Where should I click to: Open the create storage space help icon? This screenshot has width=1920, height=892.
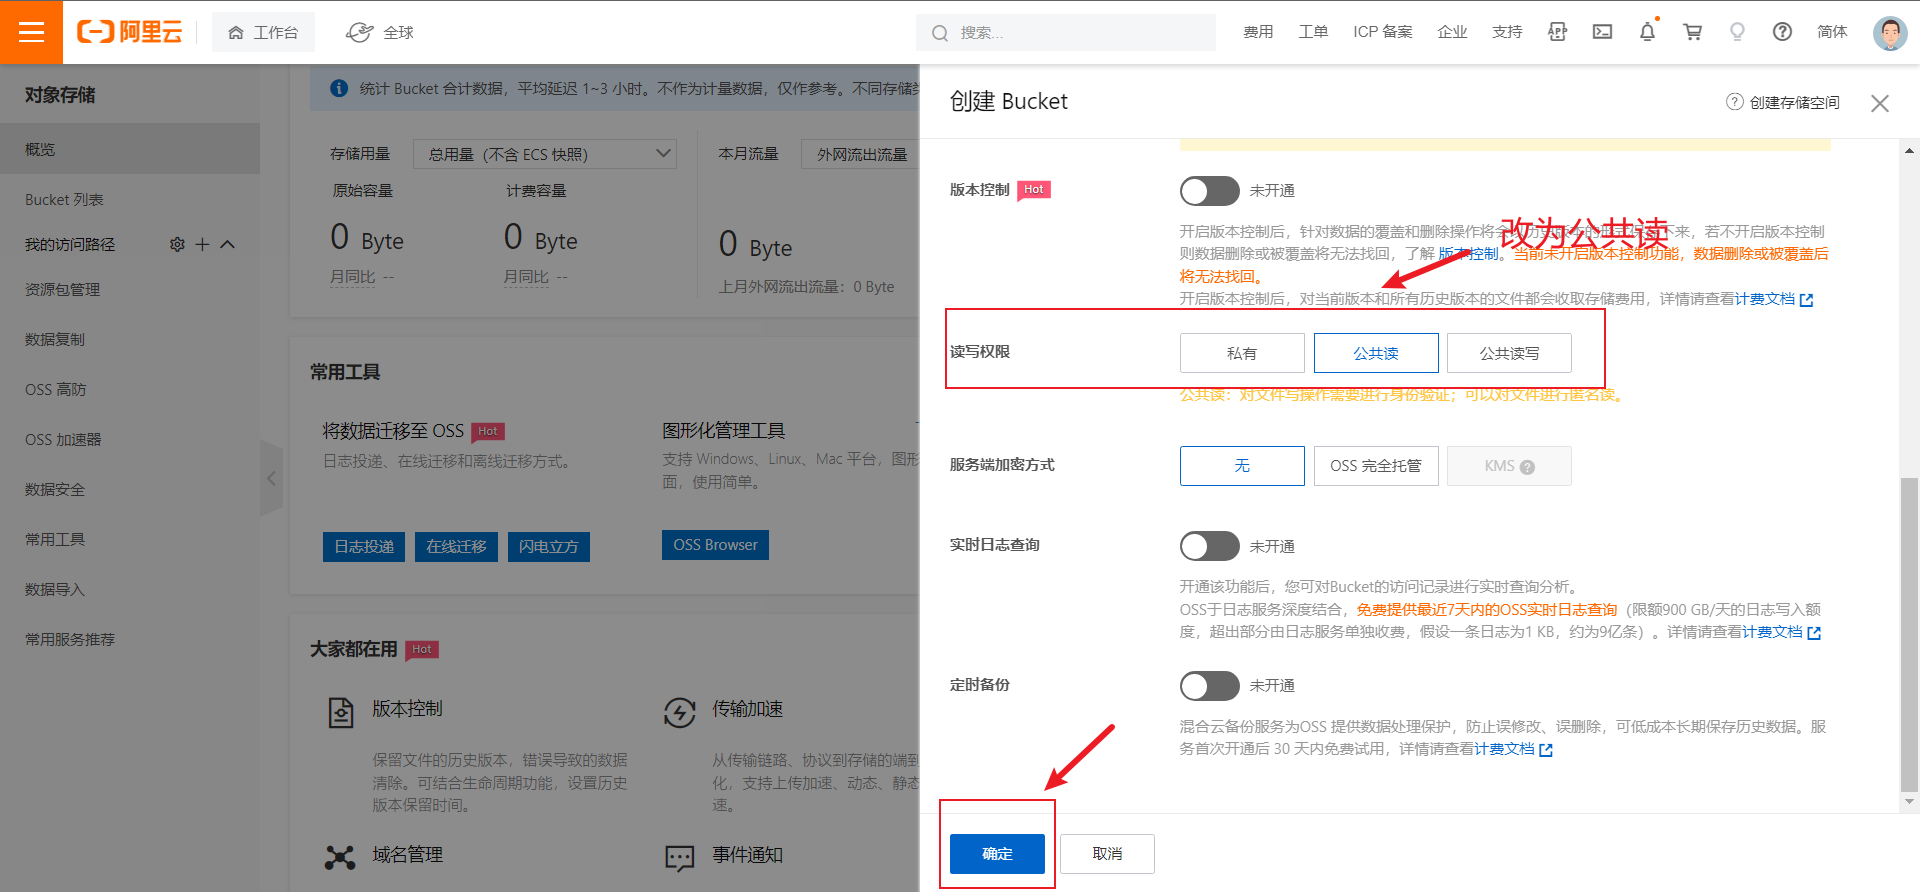(x=1735, y=102)
